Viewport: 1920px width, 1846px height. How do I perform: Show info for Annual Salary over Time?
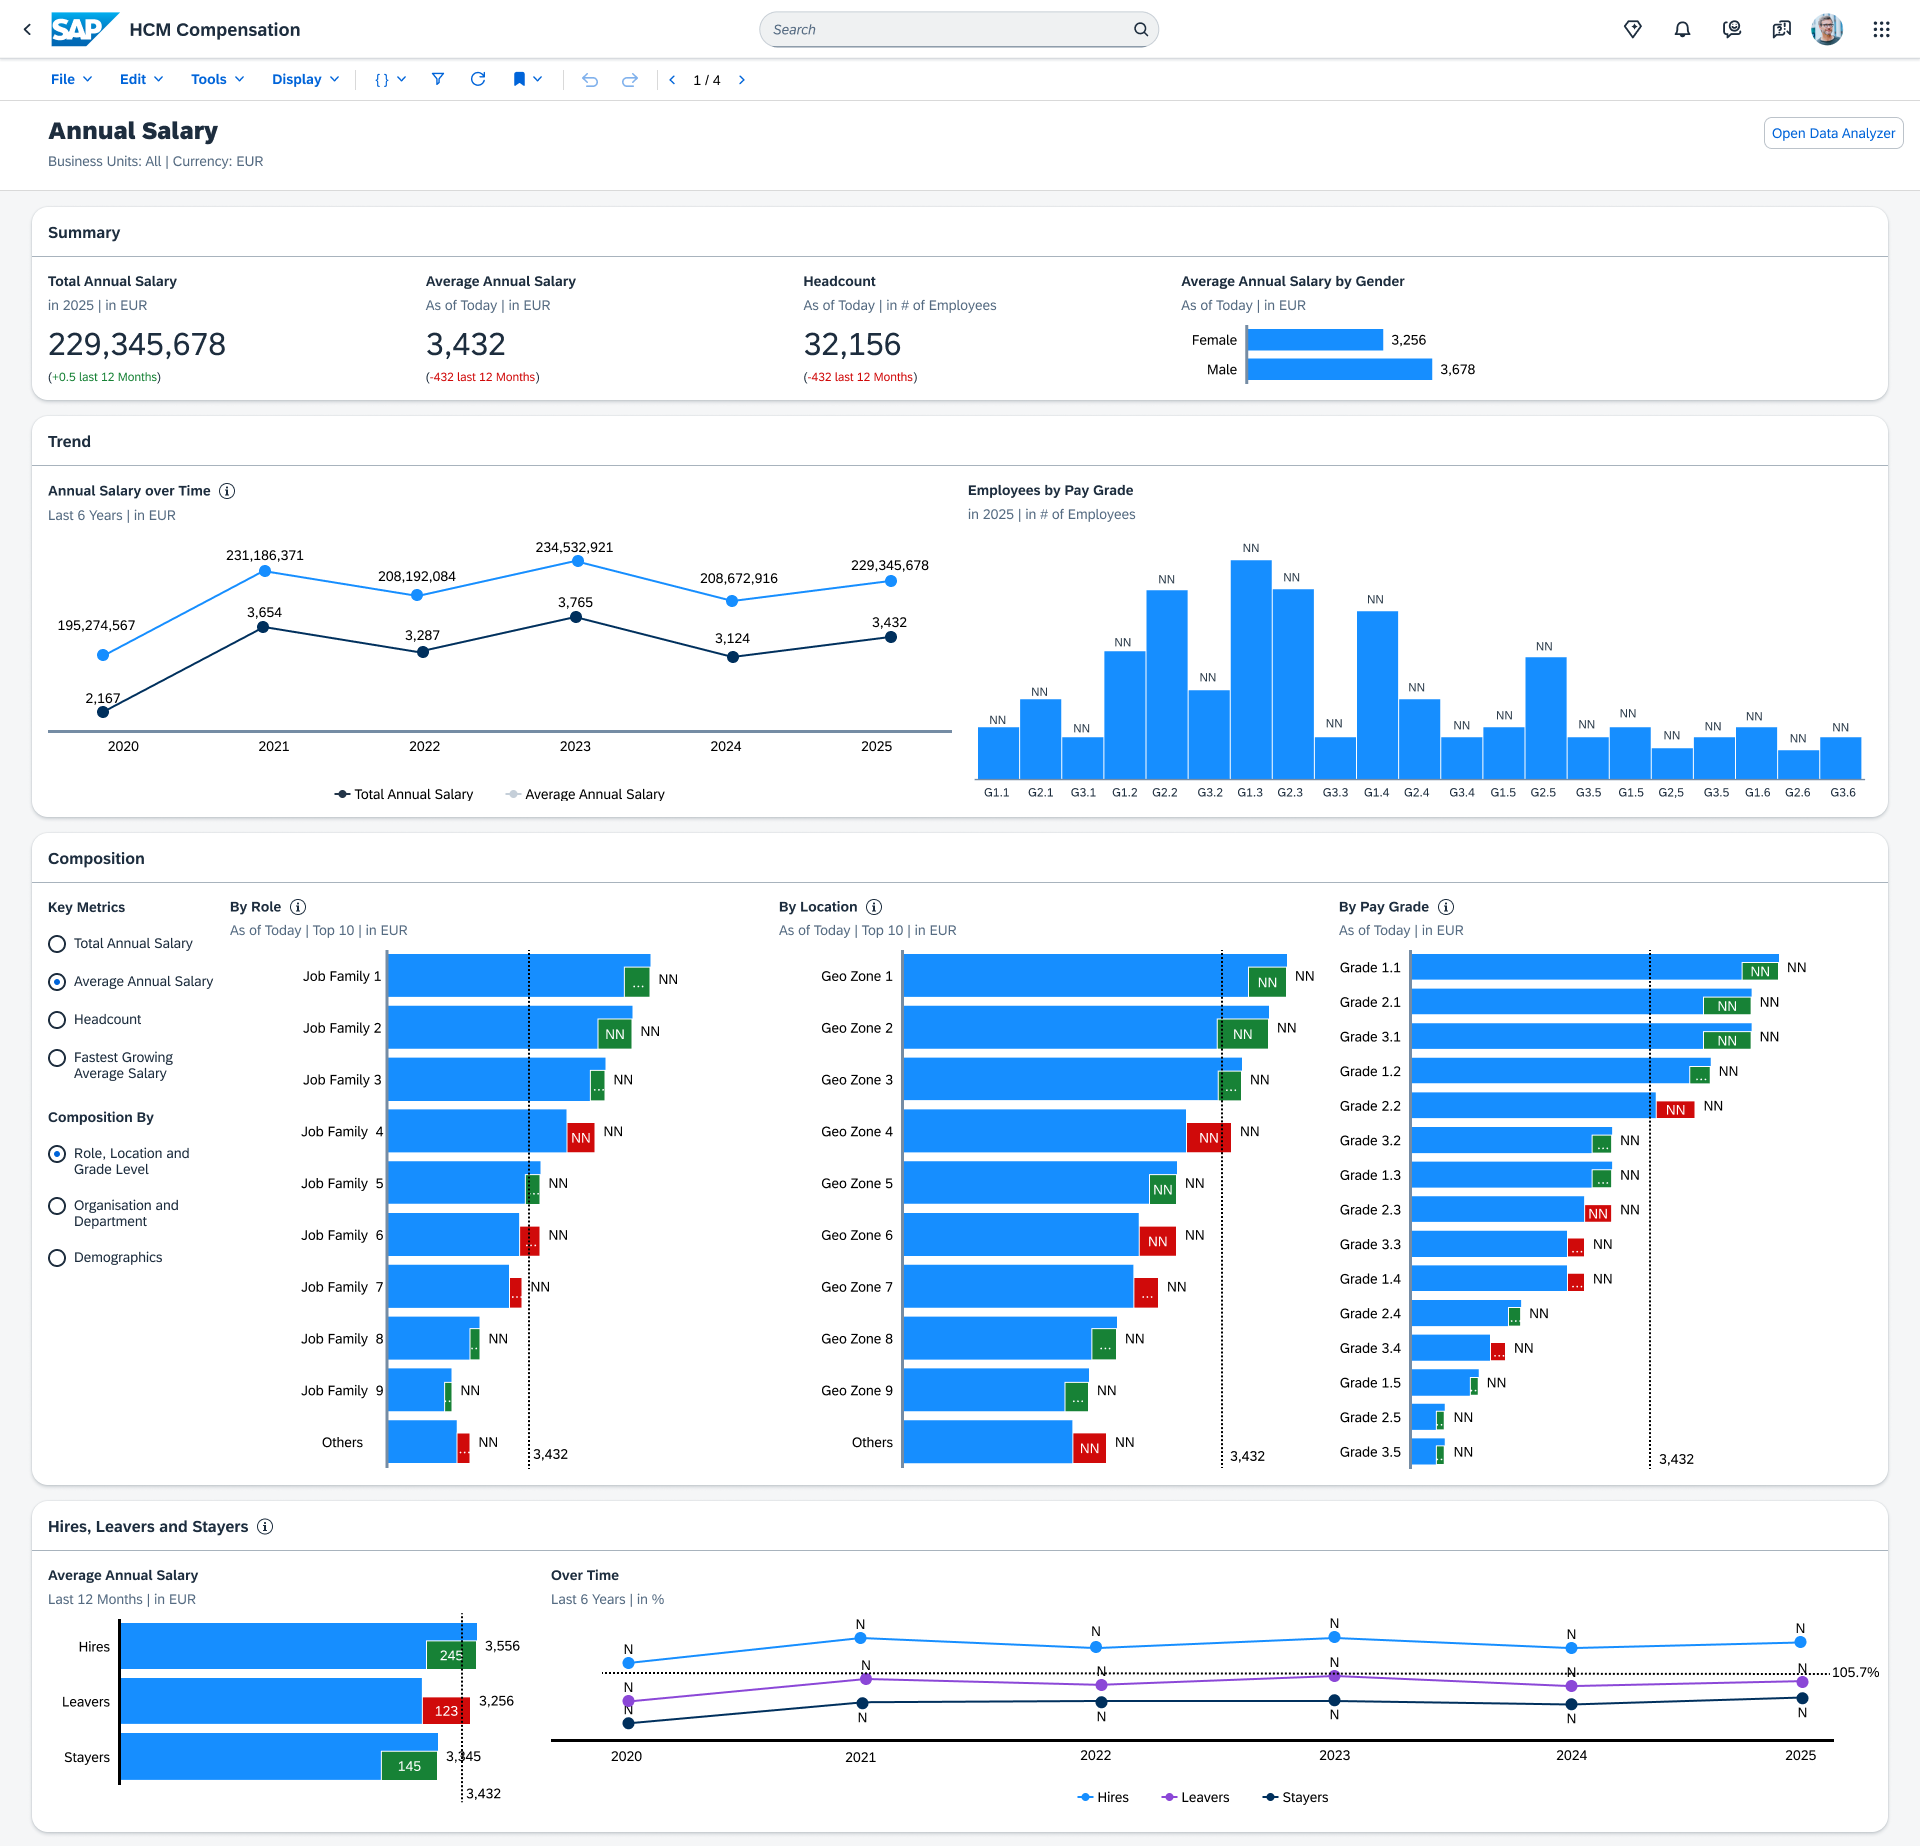point(227,491)
